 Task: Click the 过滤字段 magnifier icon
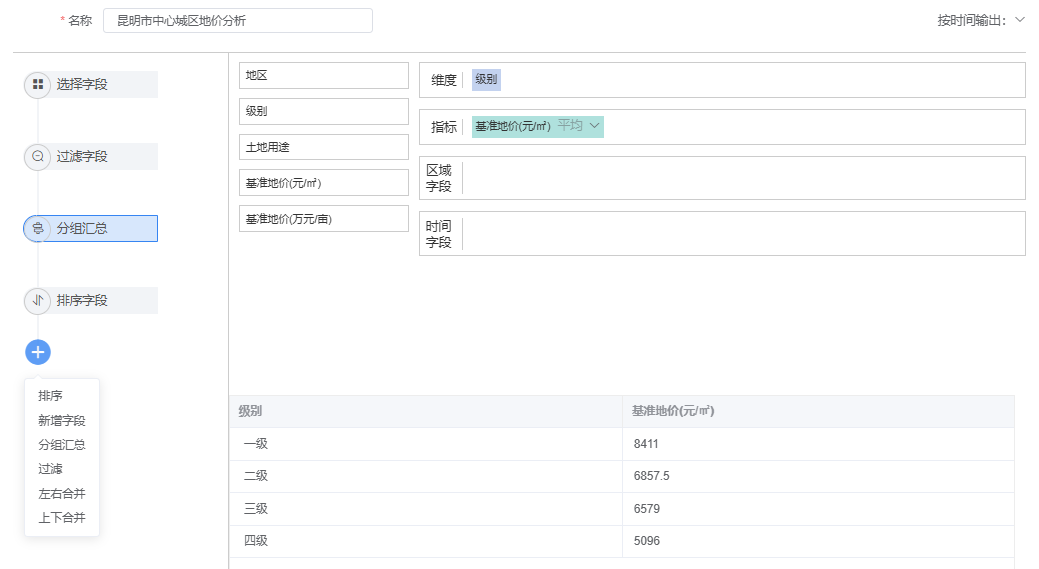pyautogui.click(x=38, y=157)
